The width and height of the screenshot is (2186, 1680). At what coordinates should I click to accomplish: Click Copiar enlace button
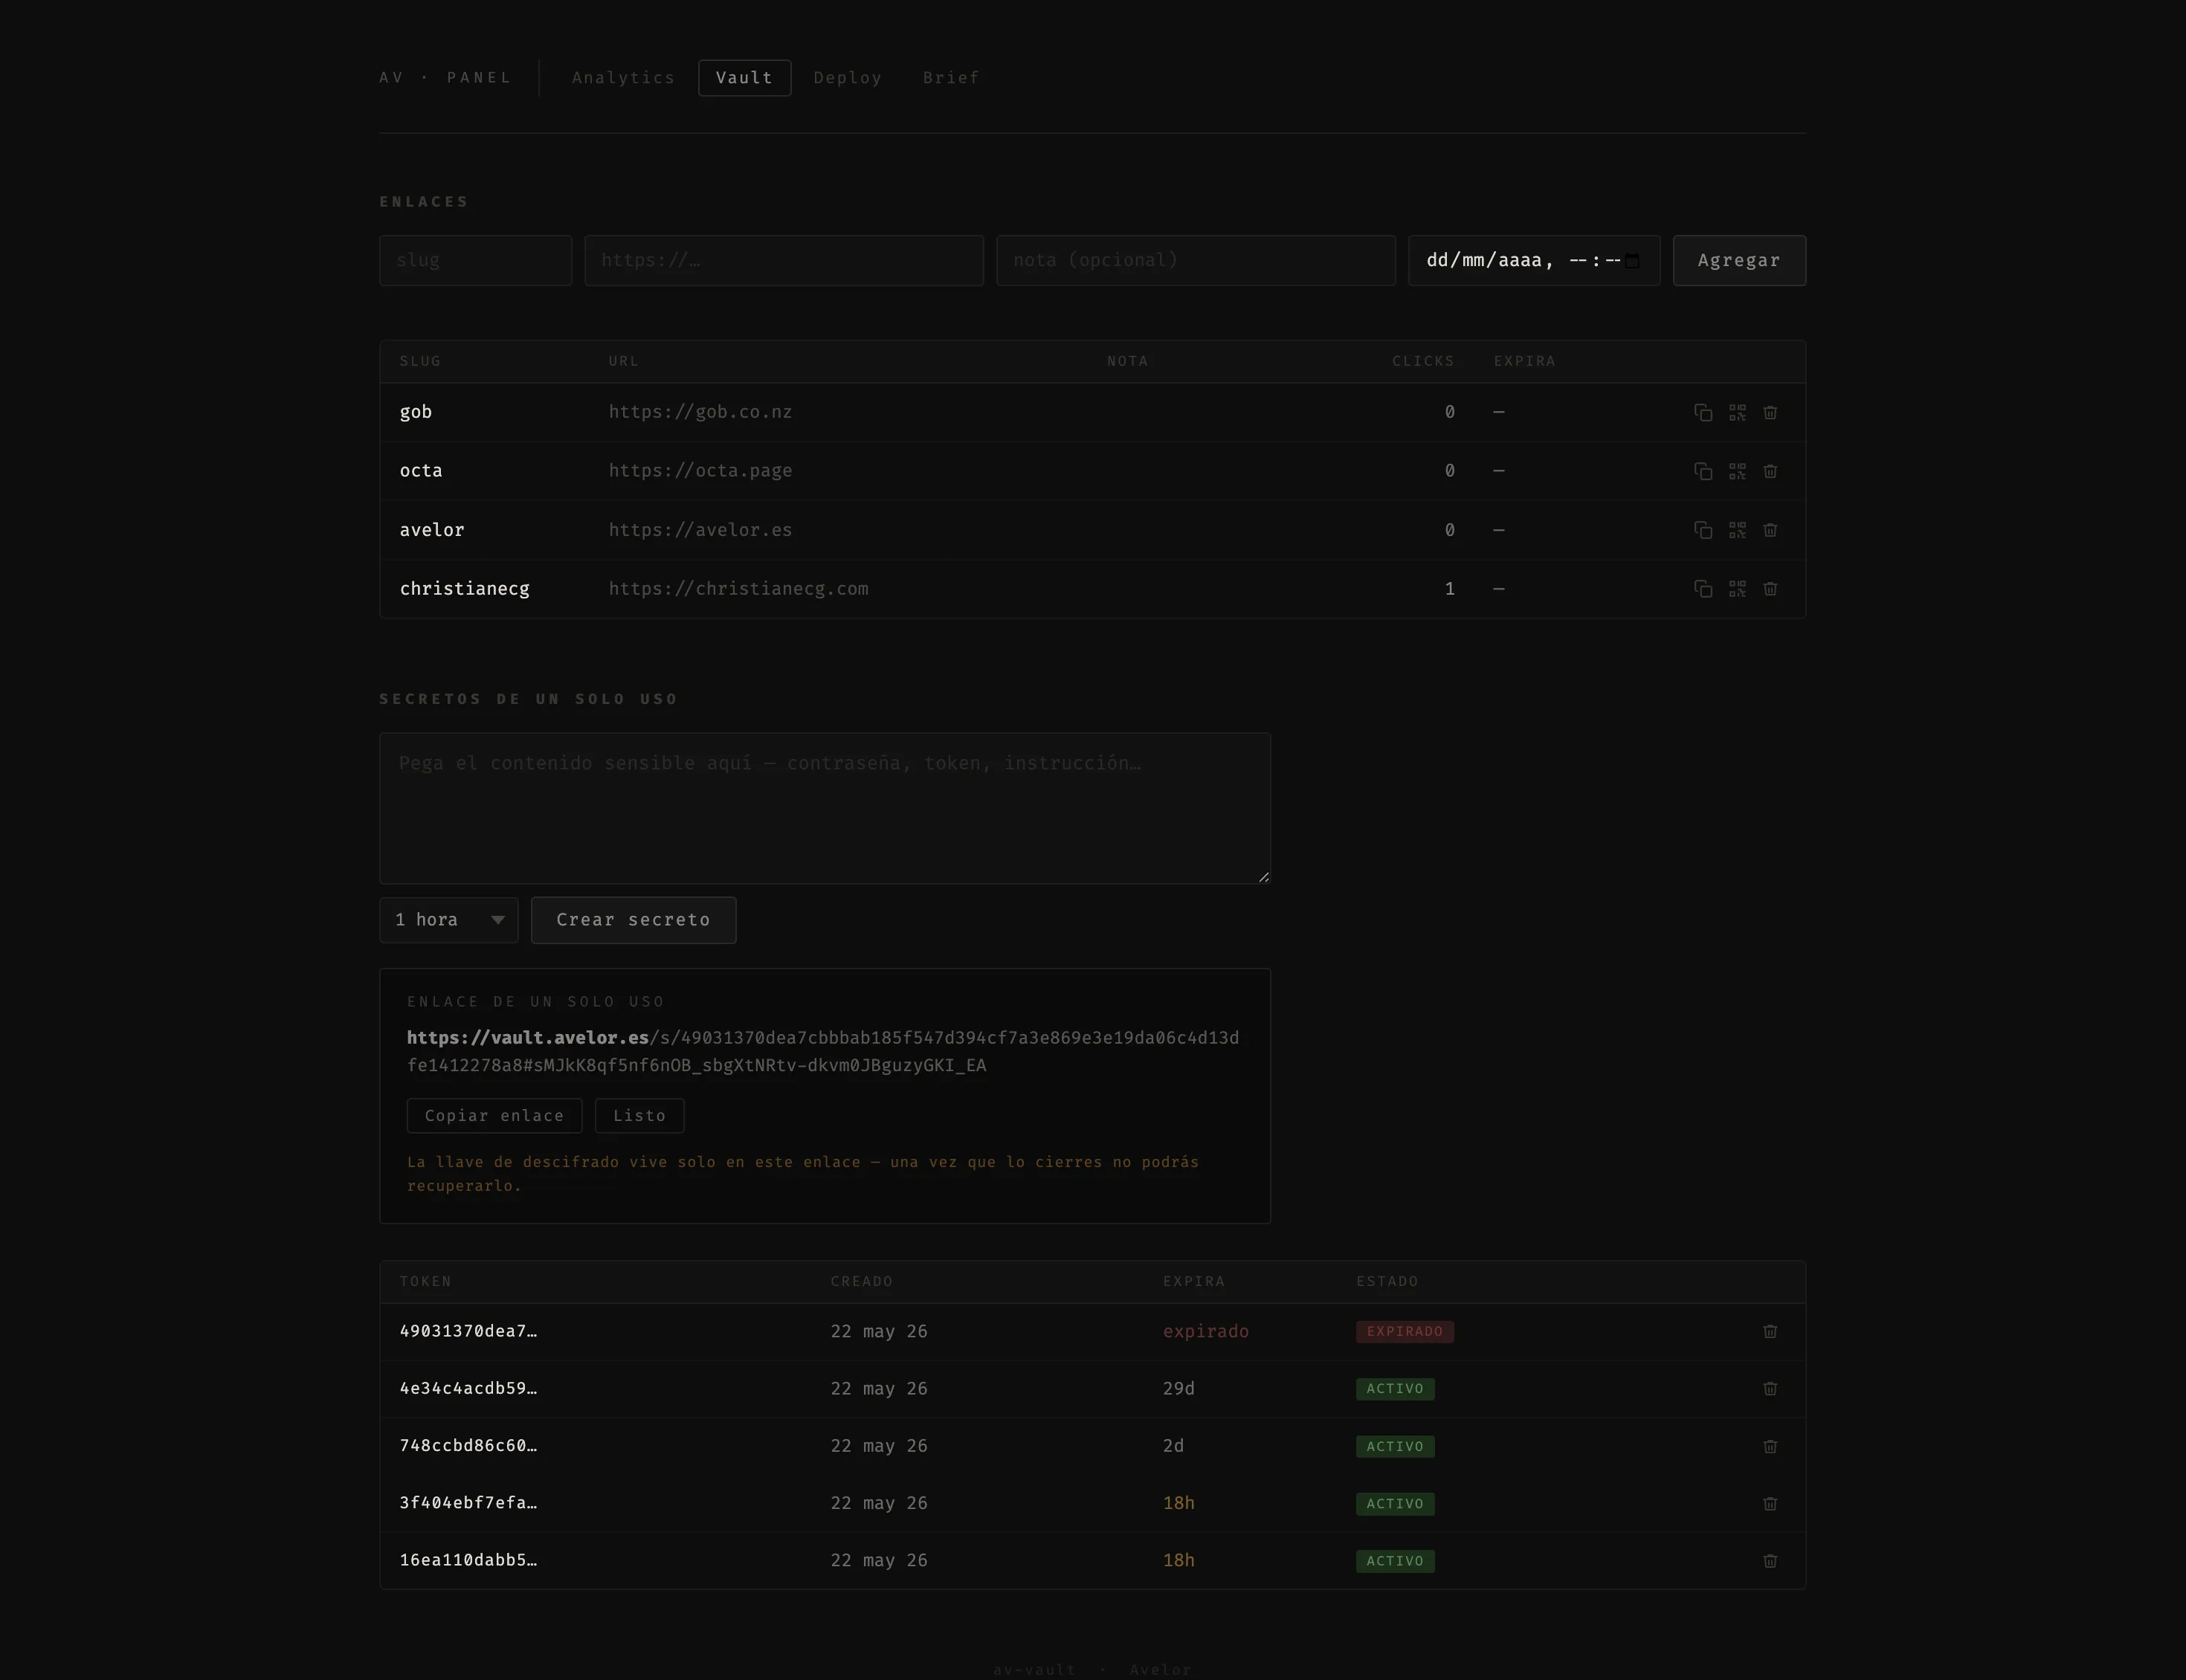click(x=494, y=1115)
